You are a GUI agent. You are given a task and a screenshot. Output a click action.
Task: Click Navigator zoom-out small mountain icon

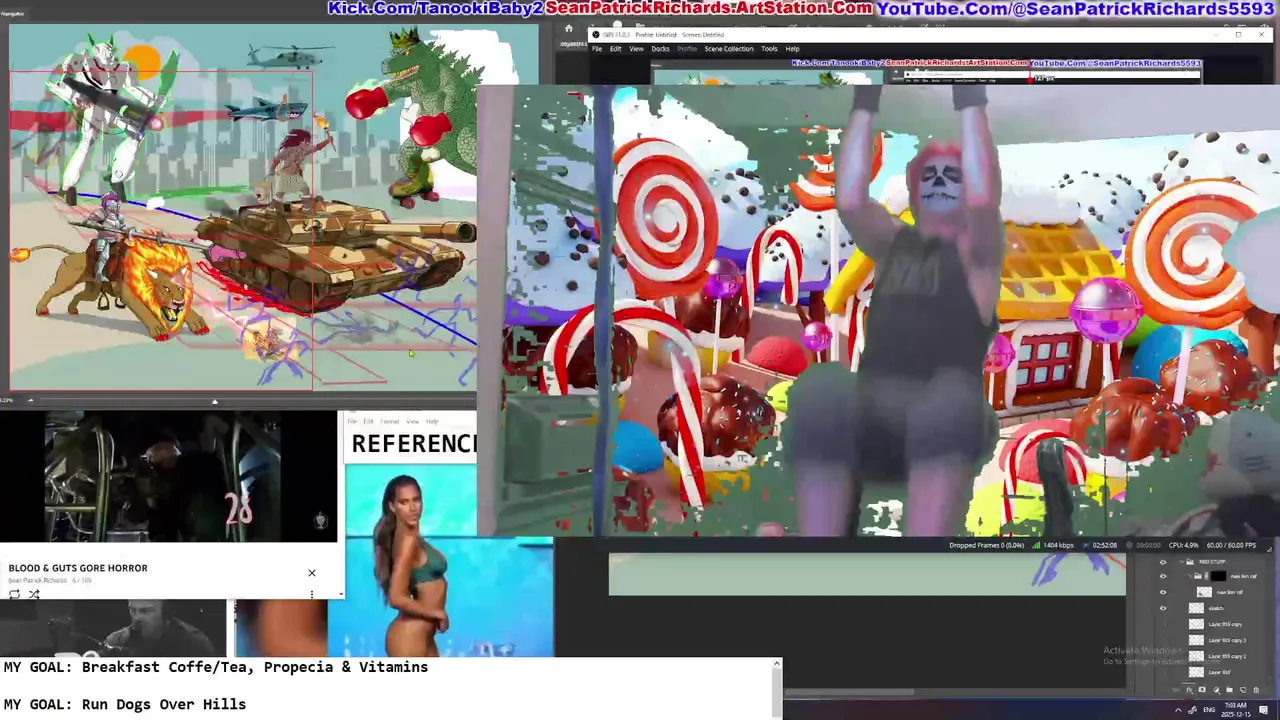click(31, 400)
